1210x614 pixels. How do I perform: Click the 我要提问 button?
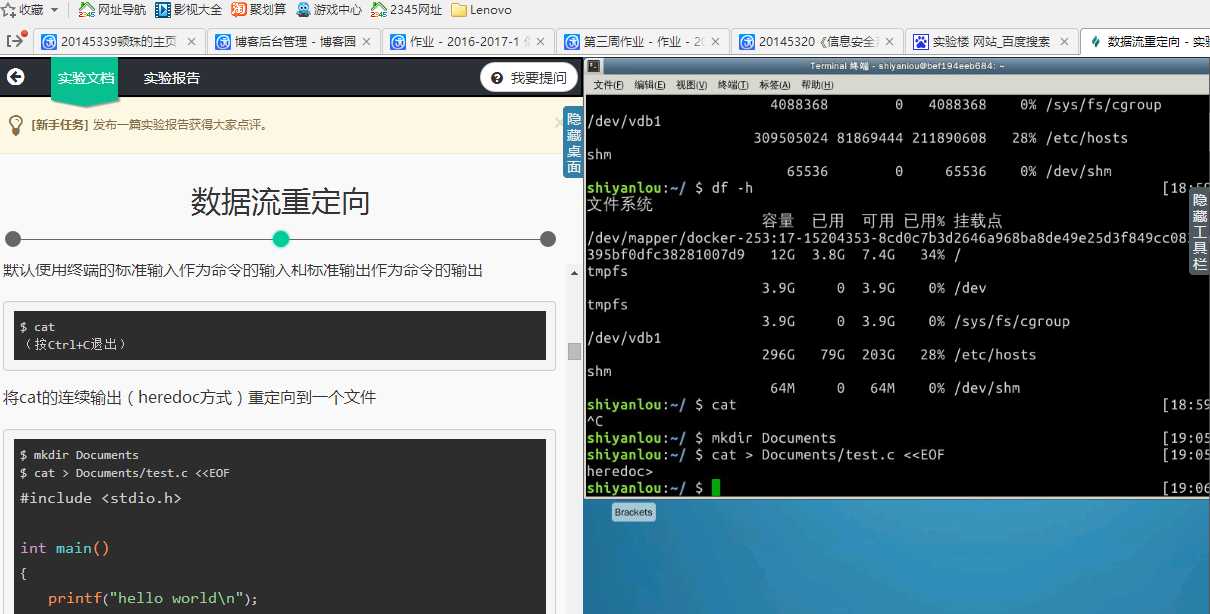pos(529,78)
